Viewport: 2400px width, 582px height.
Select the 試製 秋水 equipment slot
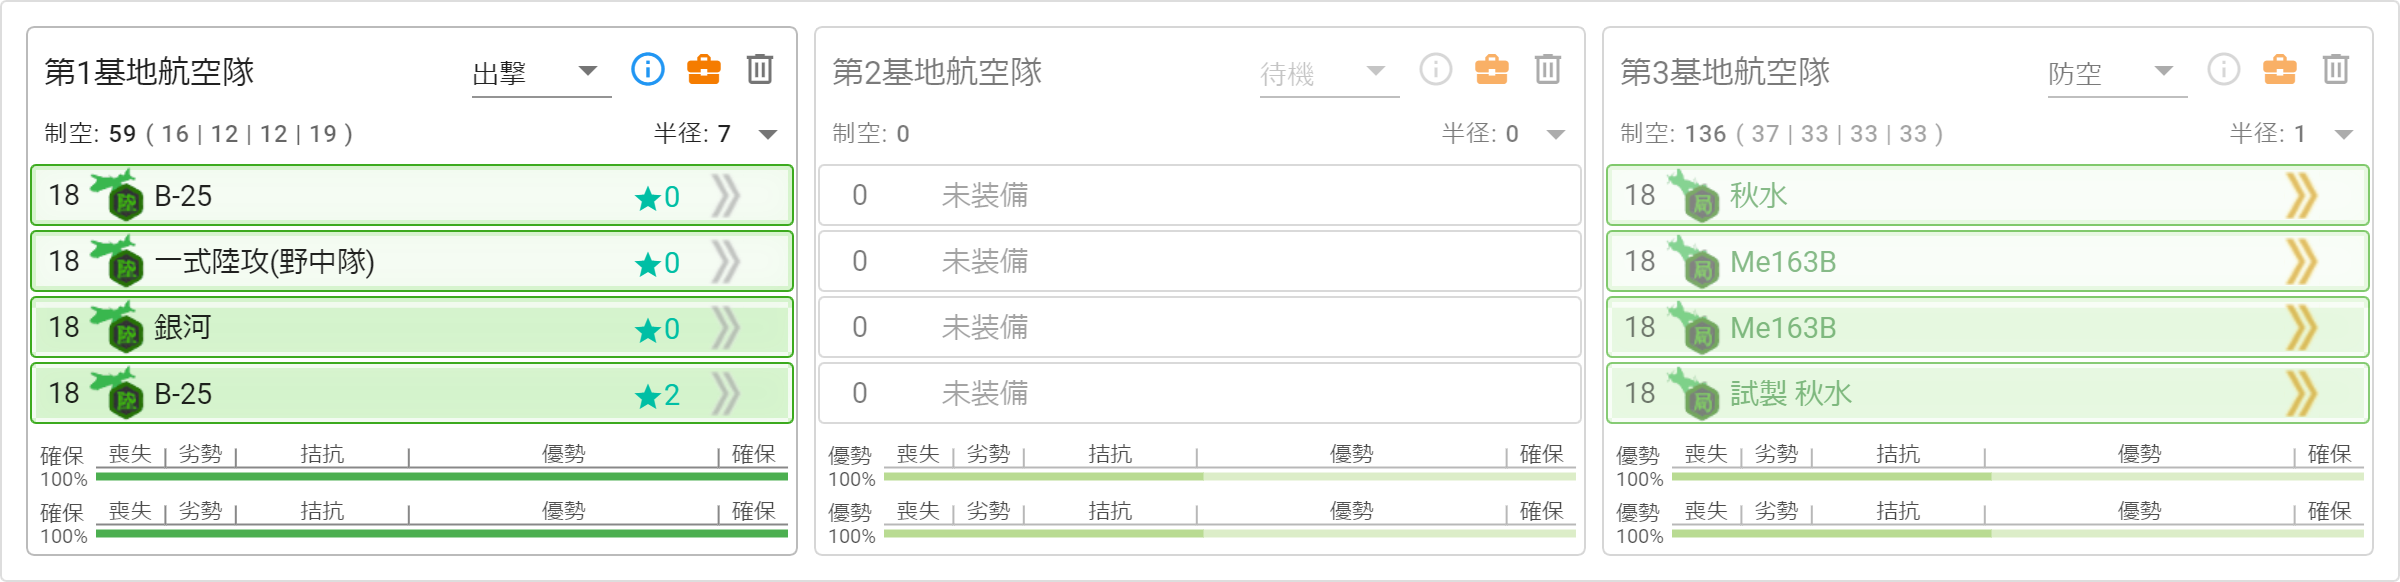click(1988, 394)
